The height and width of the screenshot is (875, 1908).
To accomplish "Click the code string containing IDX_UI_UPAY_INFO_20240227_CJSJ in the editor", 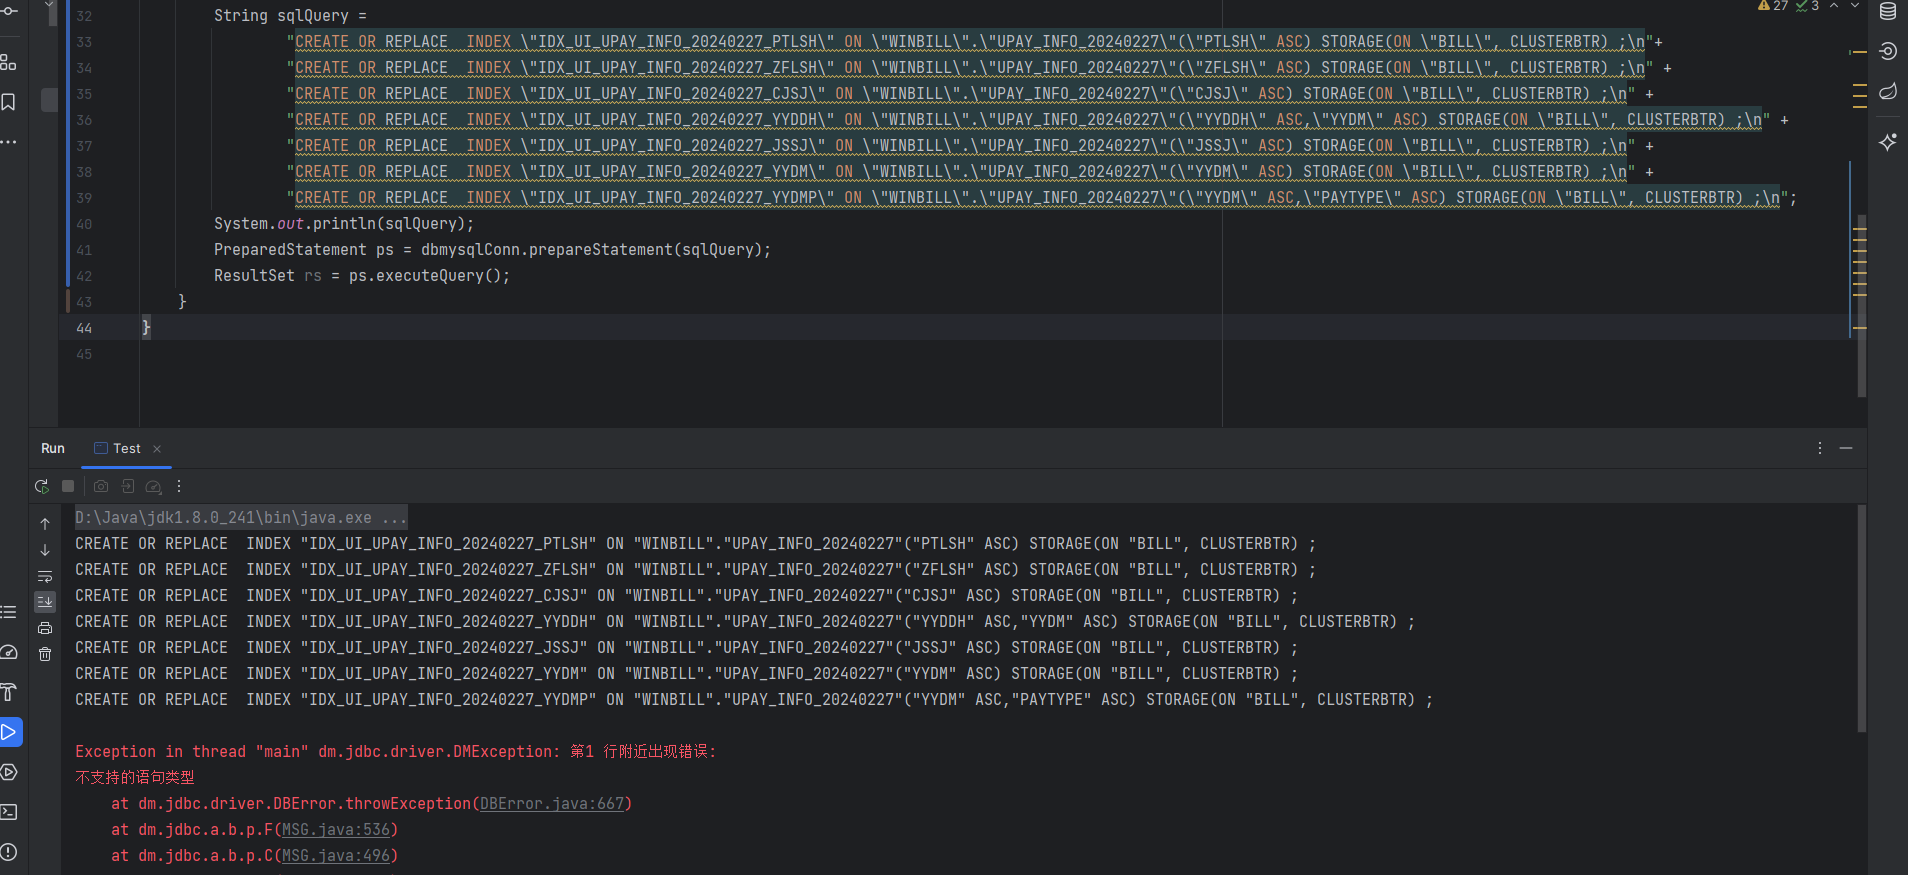I will point(961,94).
